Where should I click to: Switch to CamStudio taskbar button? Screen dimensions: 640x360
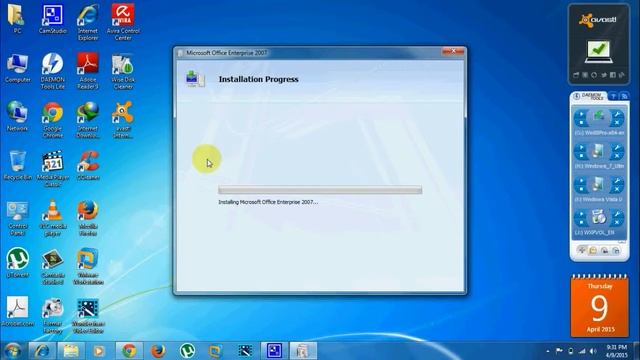[274, 351]
